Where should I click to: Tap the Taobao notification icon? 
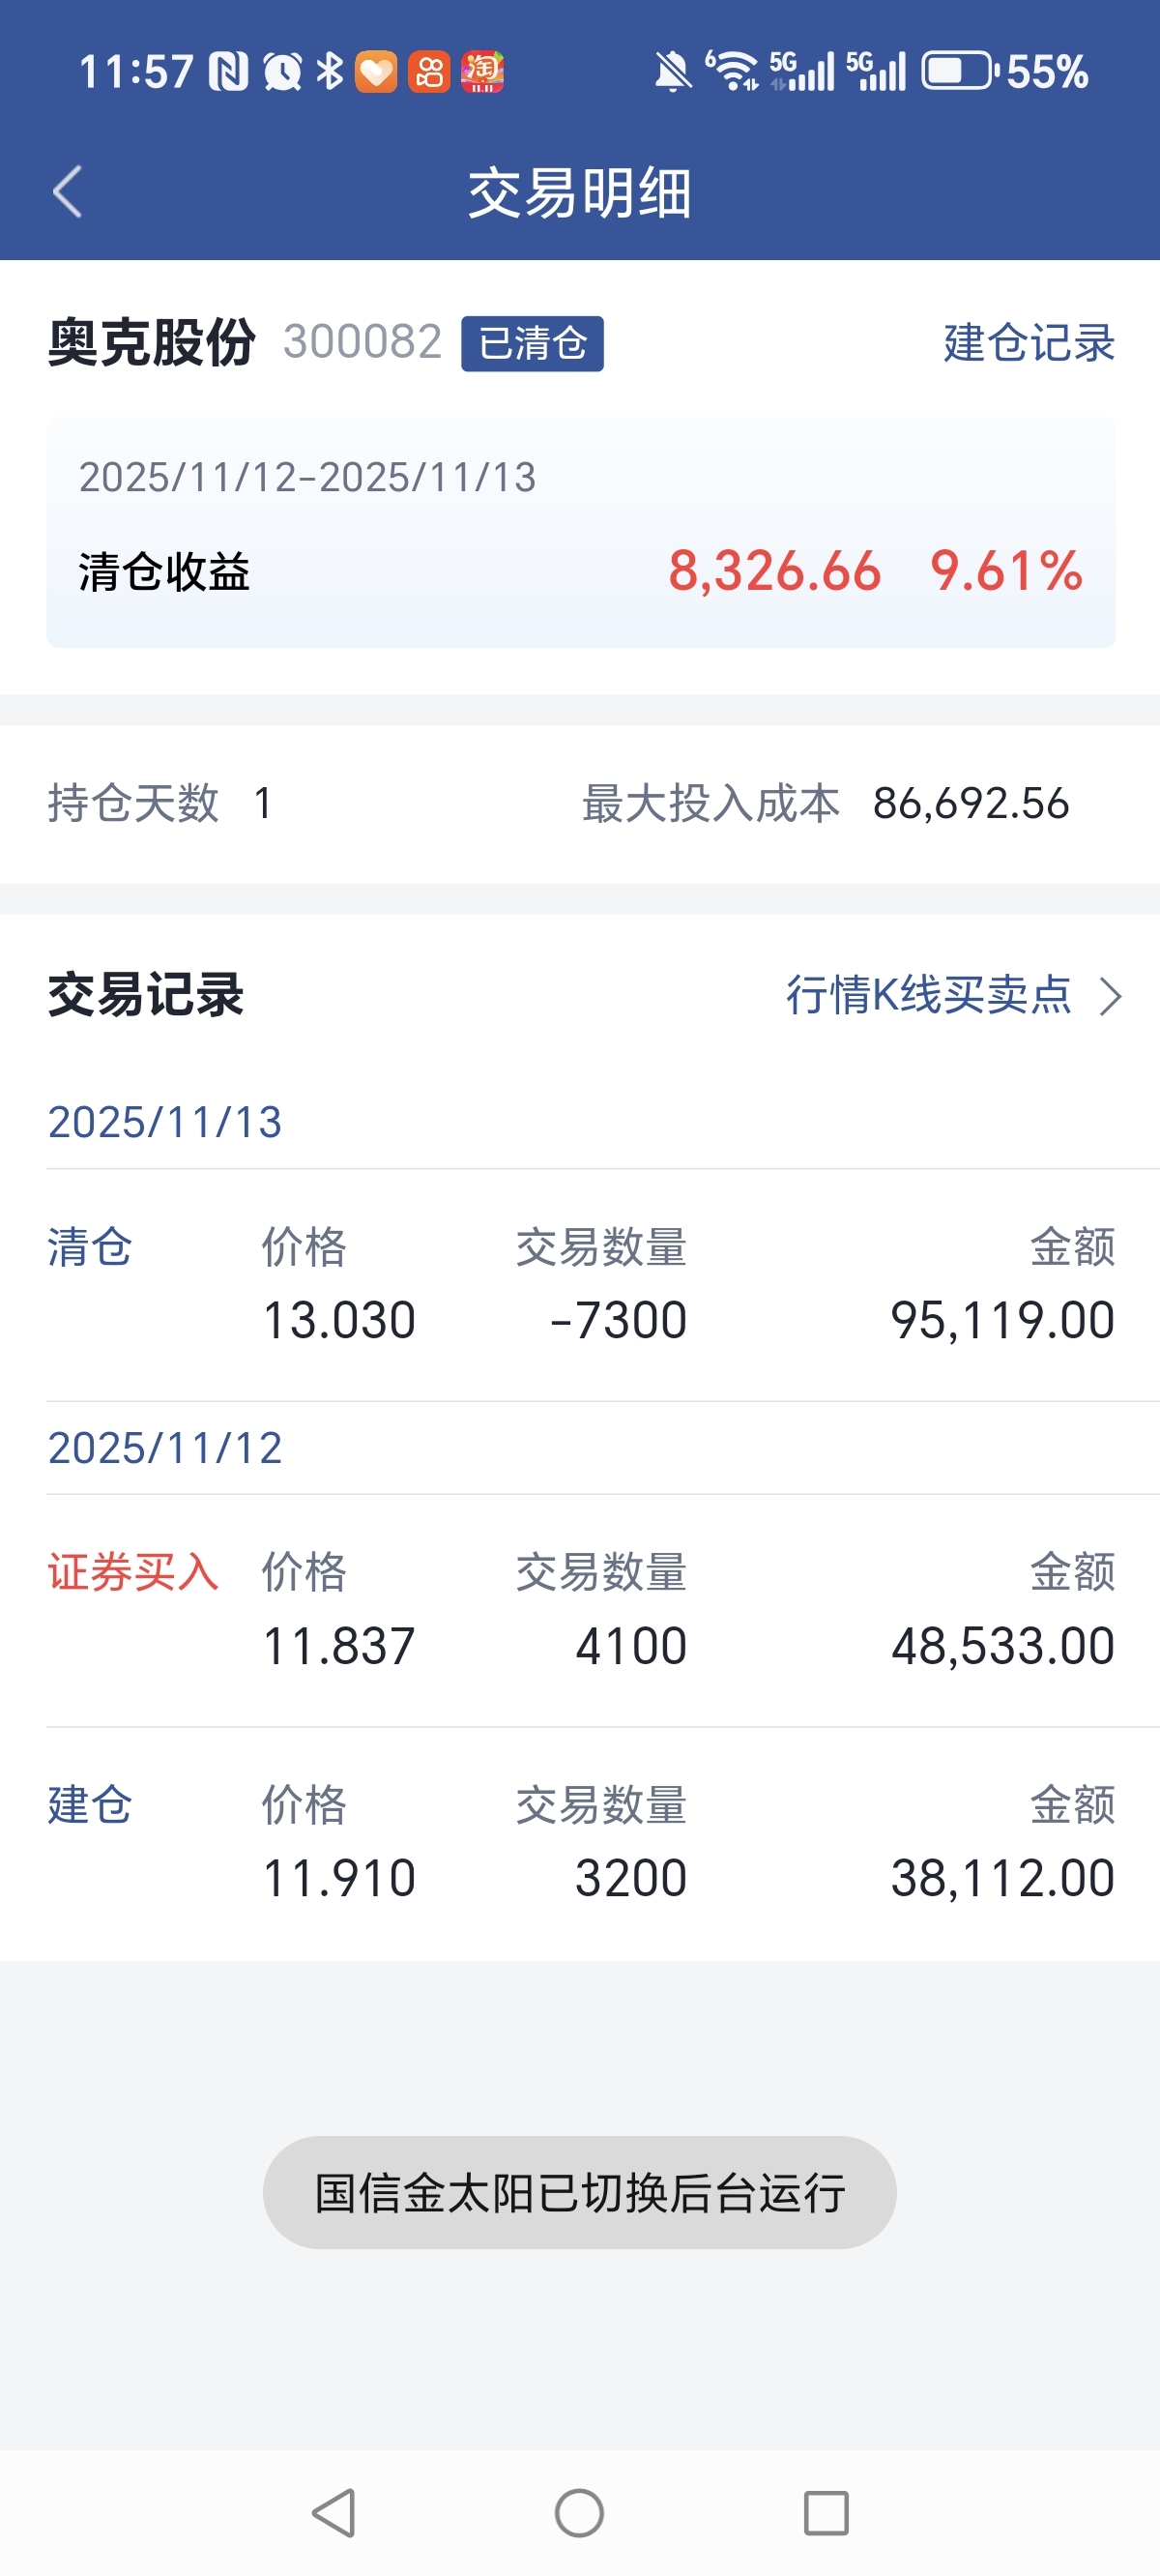(482, 72)
